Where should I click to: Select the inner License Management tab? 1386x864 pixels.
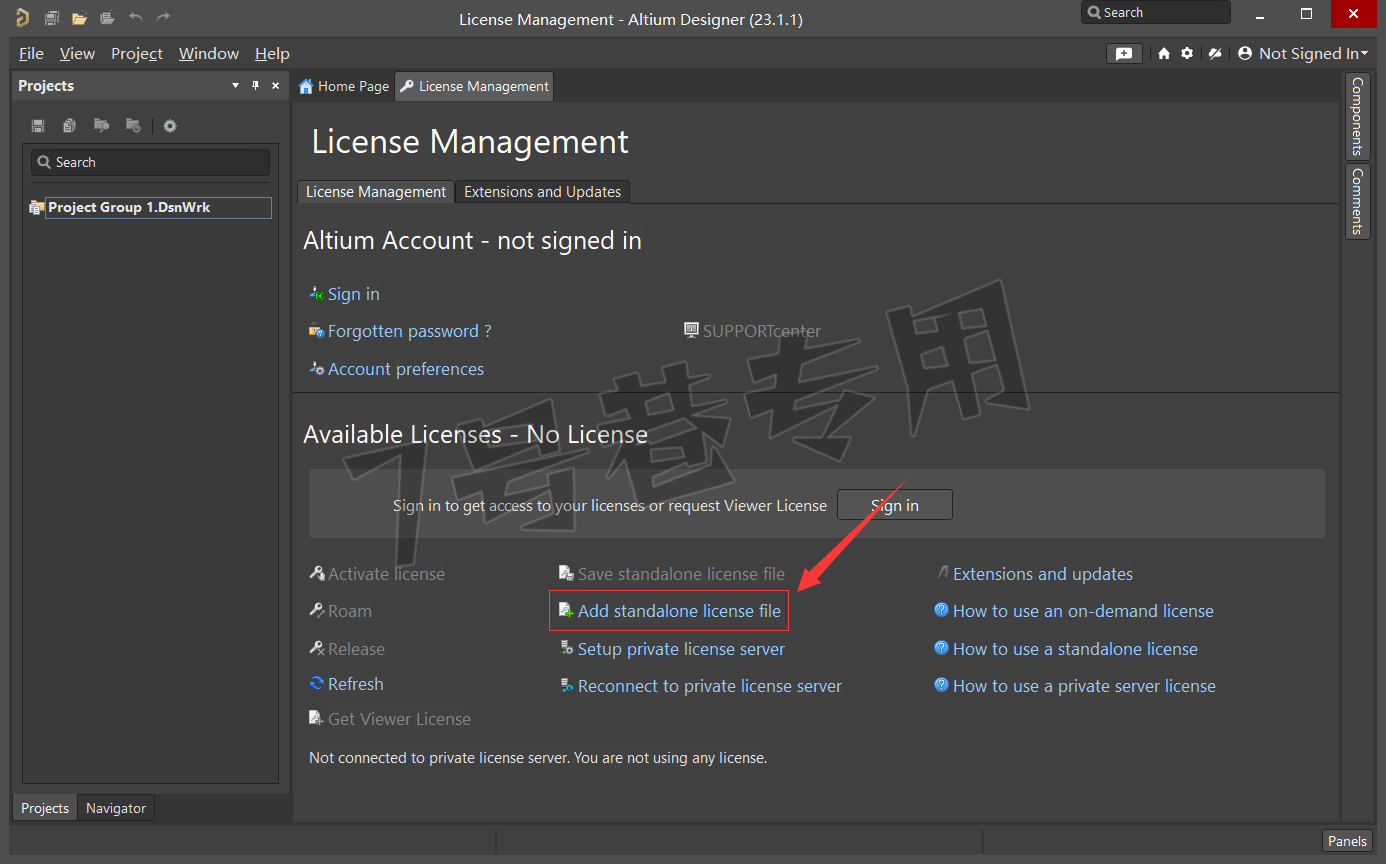pos(376,192)
